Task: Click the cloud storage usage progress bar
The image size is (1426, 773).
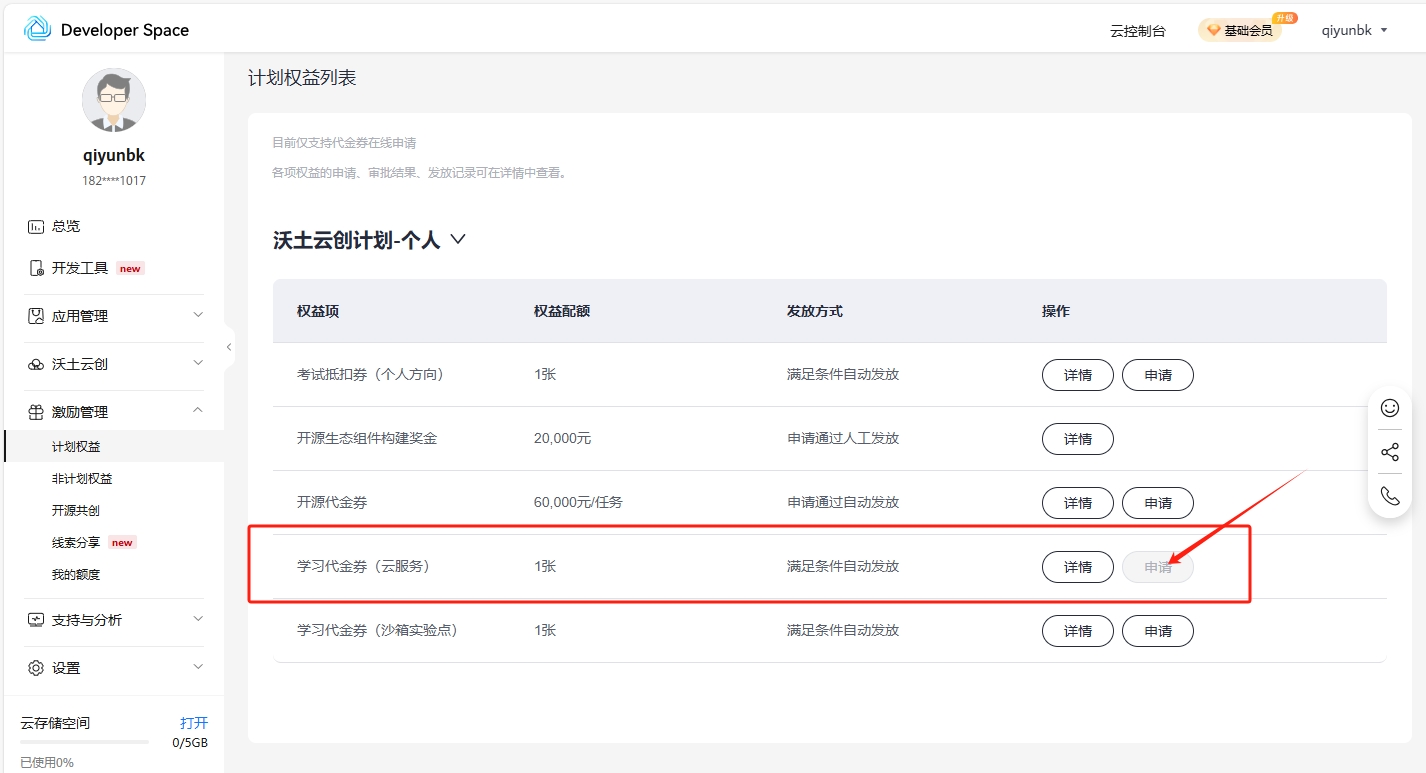Action: tap(84, 742)
